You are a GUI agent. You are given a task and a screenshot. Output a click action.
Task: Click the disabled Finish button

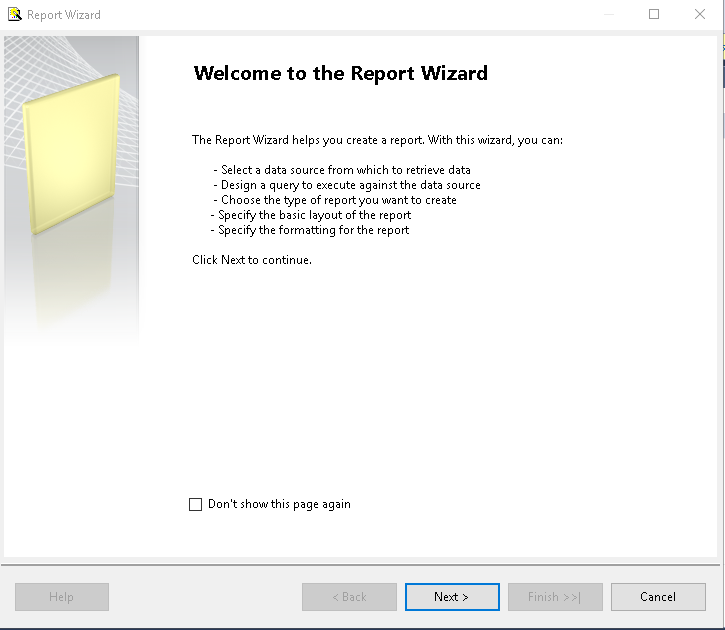(x=554, y=597)
